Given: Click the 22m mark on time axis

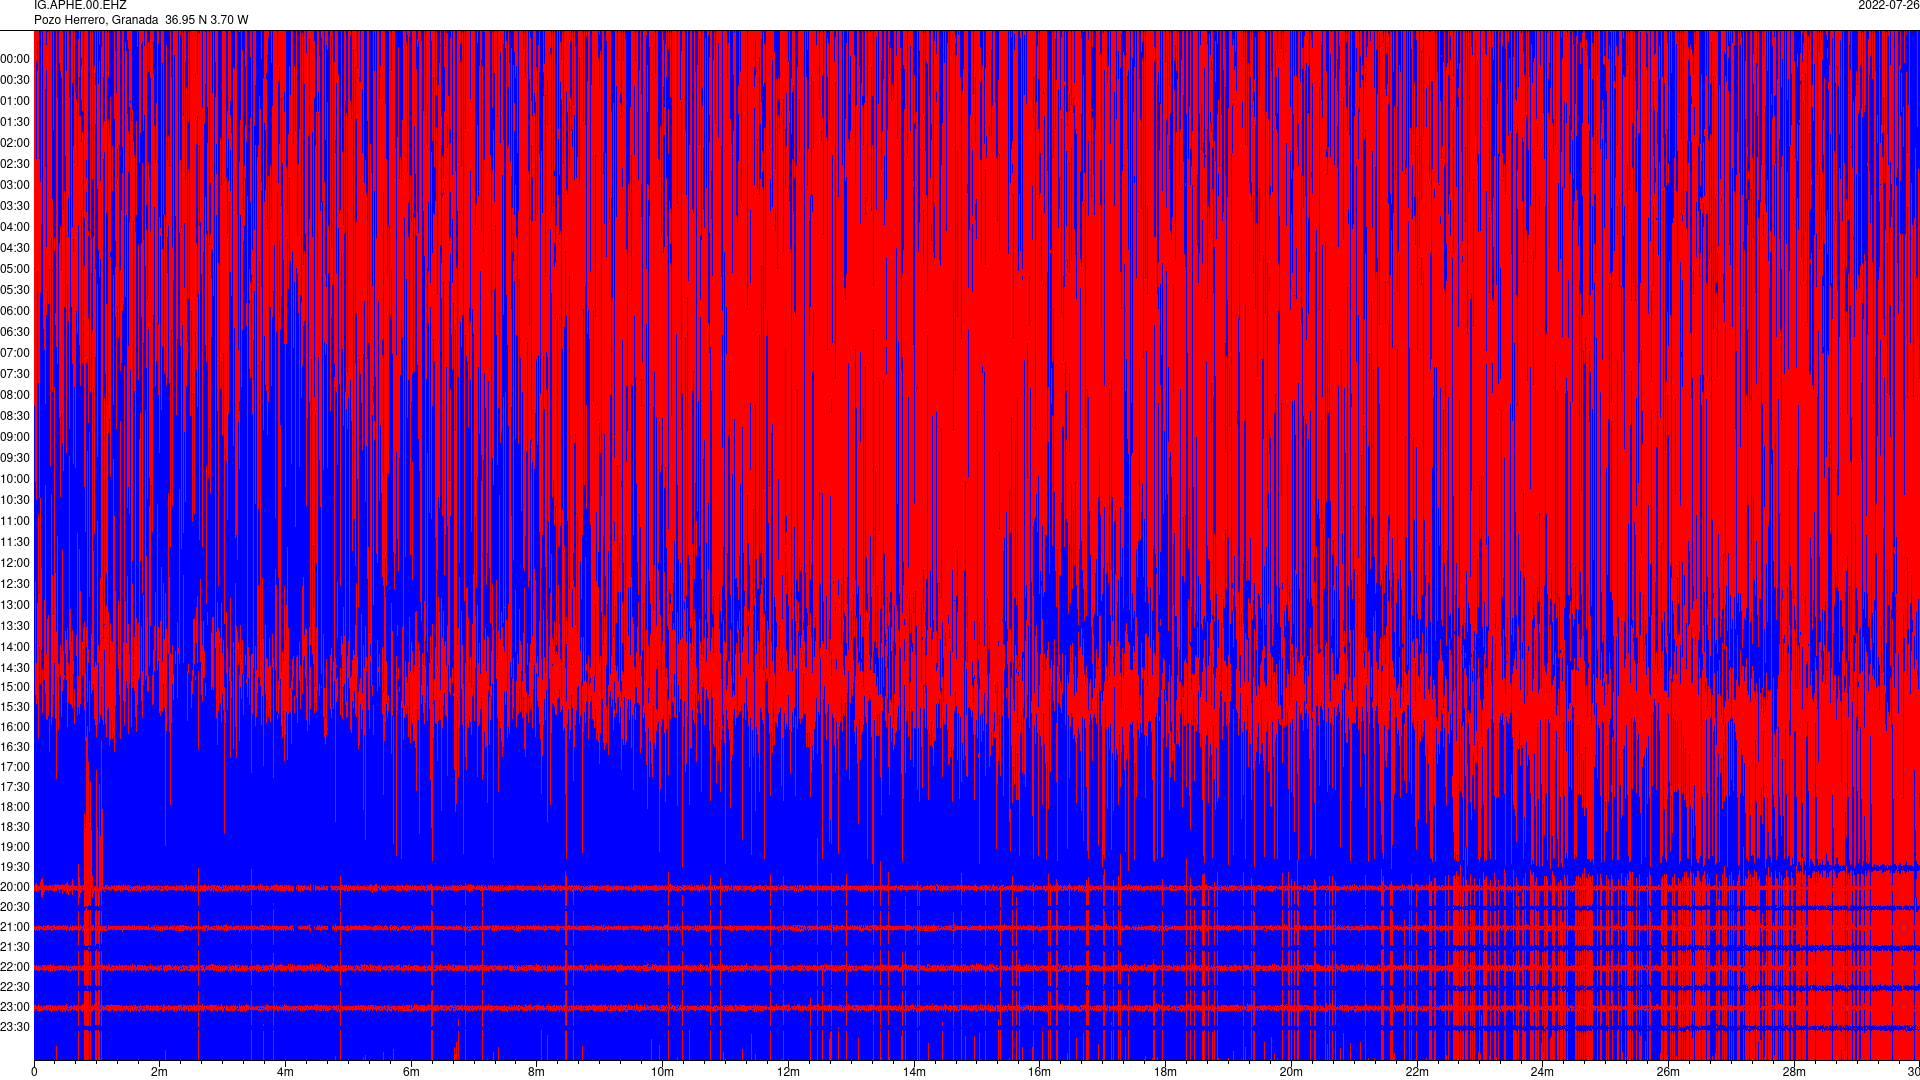Looking at the screenshot, I should point(1417,1072).
